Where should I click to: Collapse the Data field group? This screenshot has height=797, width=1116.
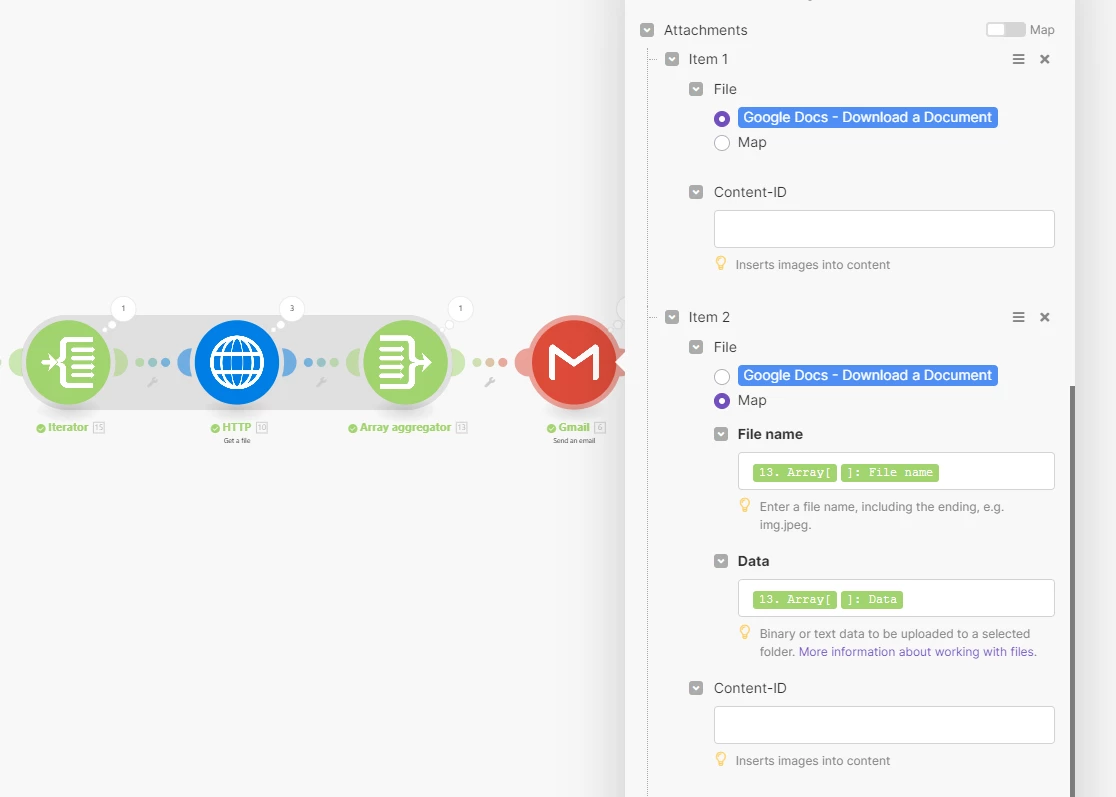pos(721,561)
